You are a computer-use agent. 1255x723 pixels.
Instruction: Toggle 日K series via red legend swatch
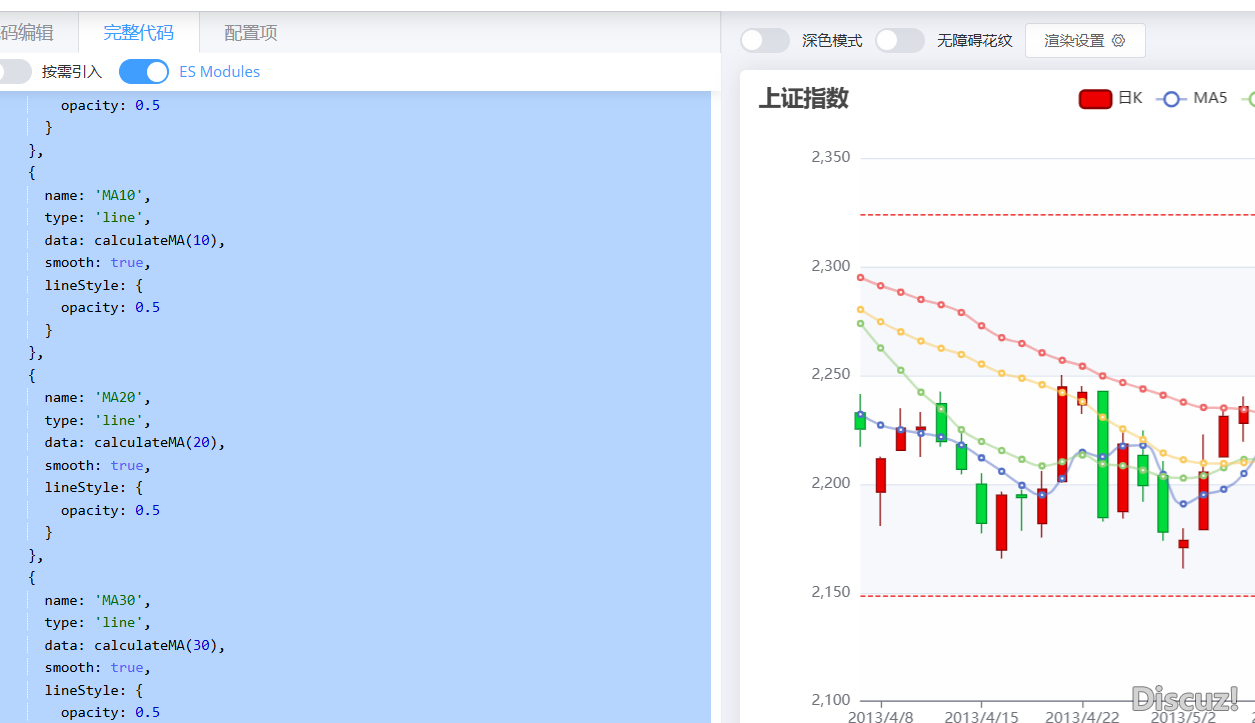(1095, 98)
